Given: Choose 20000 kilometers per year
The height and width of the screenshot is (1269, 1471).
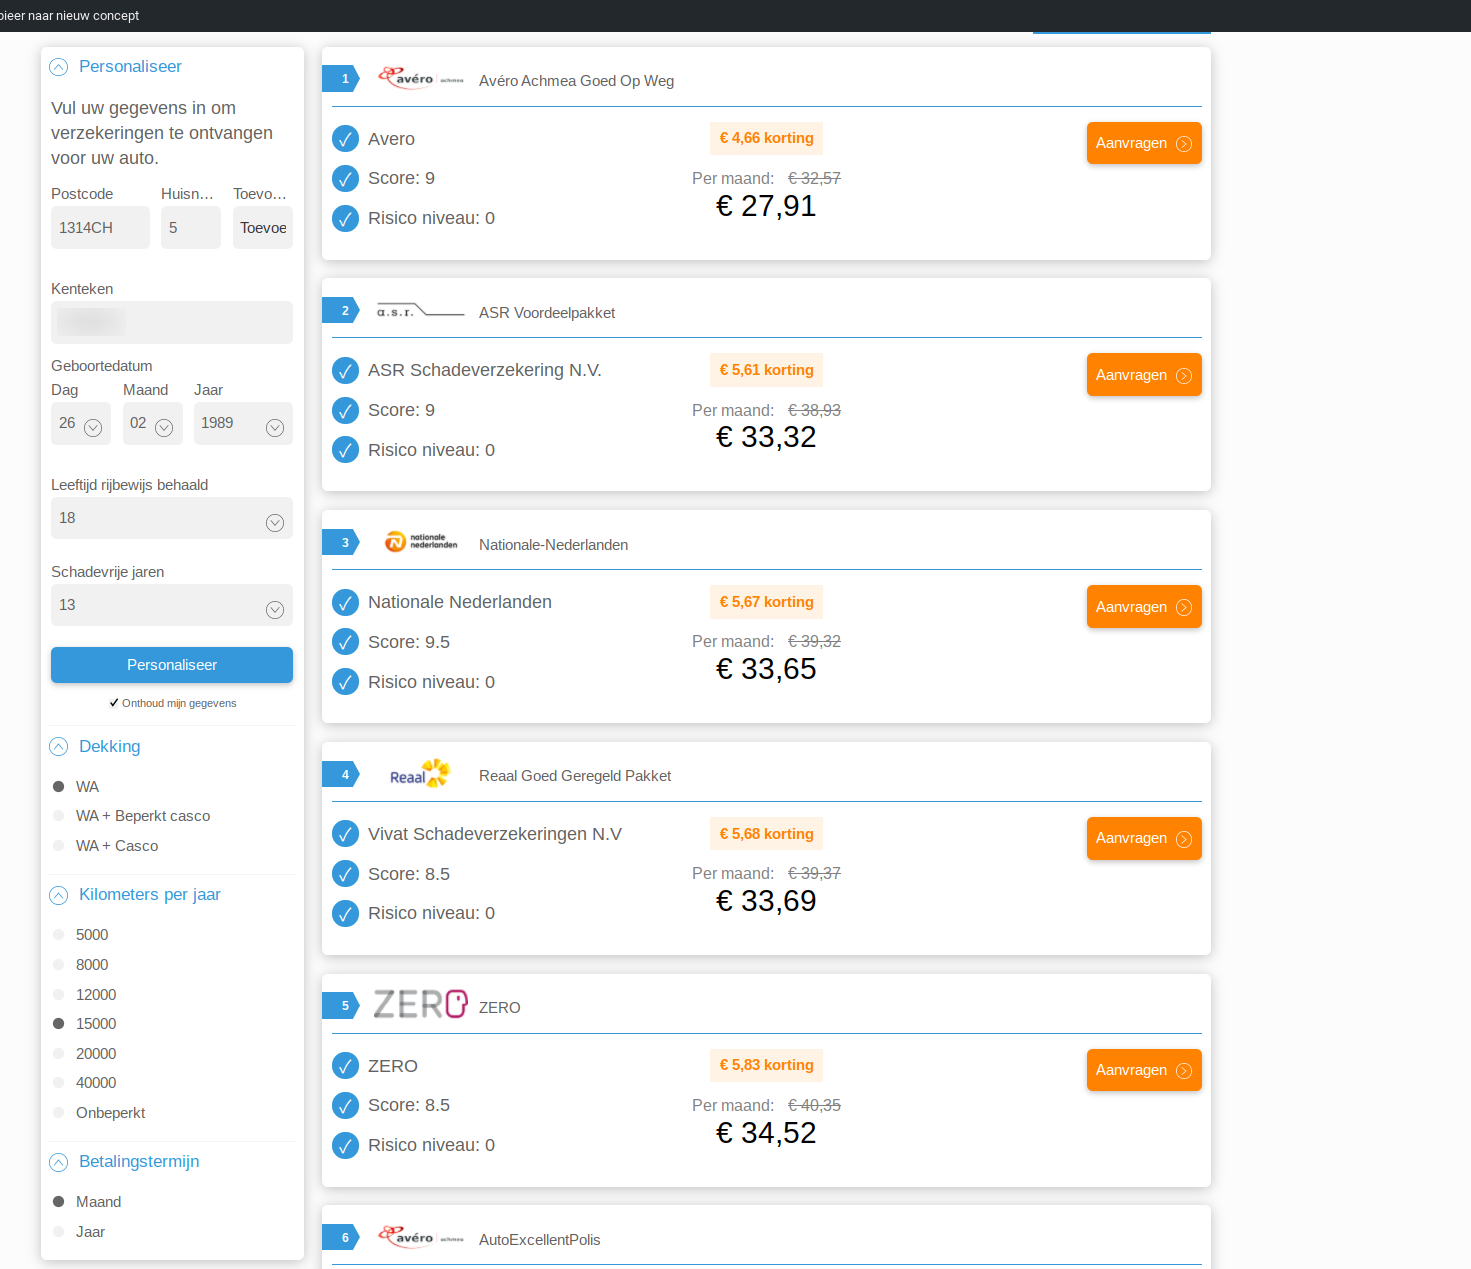Looking at the screenshot, I should (59, 1054).
